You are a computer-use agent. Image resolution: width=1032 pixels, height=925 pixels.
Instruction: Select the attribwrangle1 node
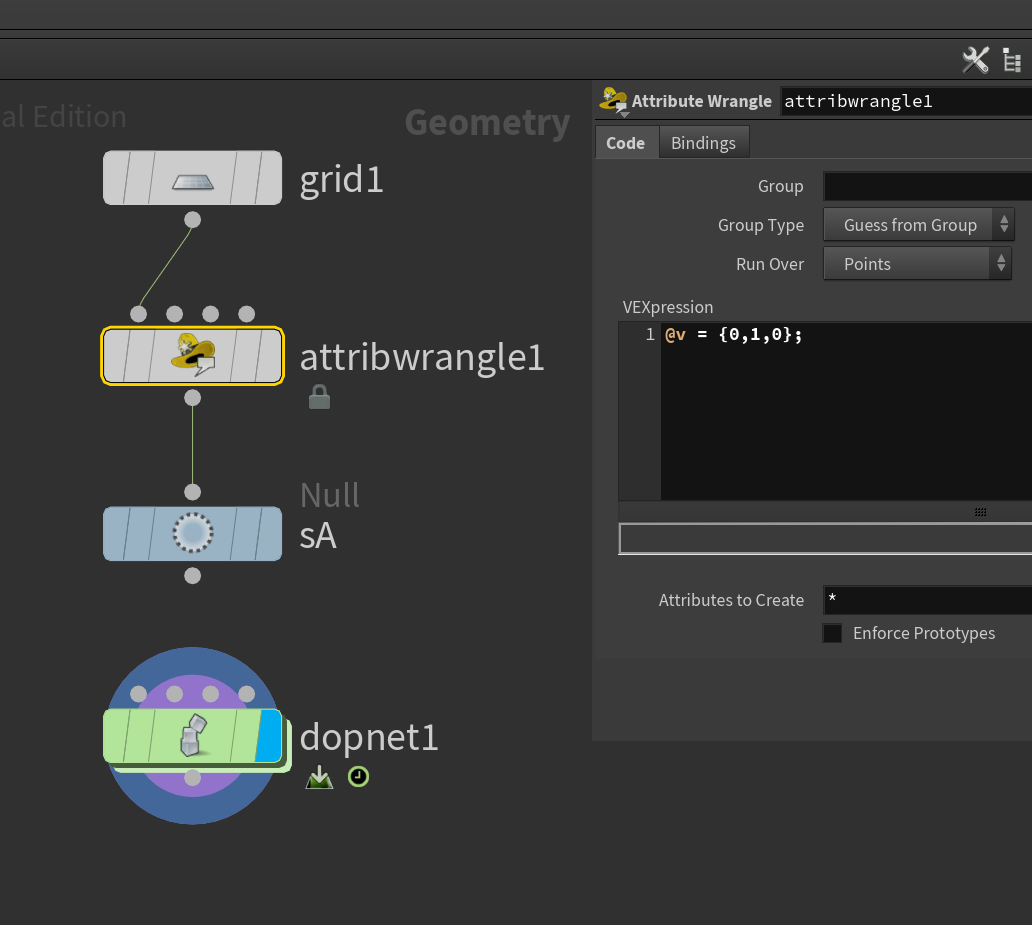pos(192,356)
